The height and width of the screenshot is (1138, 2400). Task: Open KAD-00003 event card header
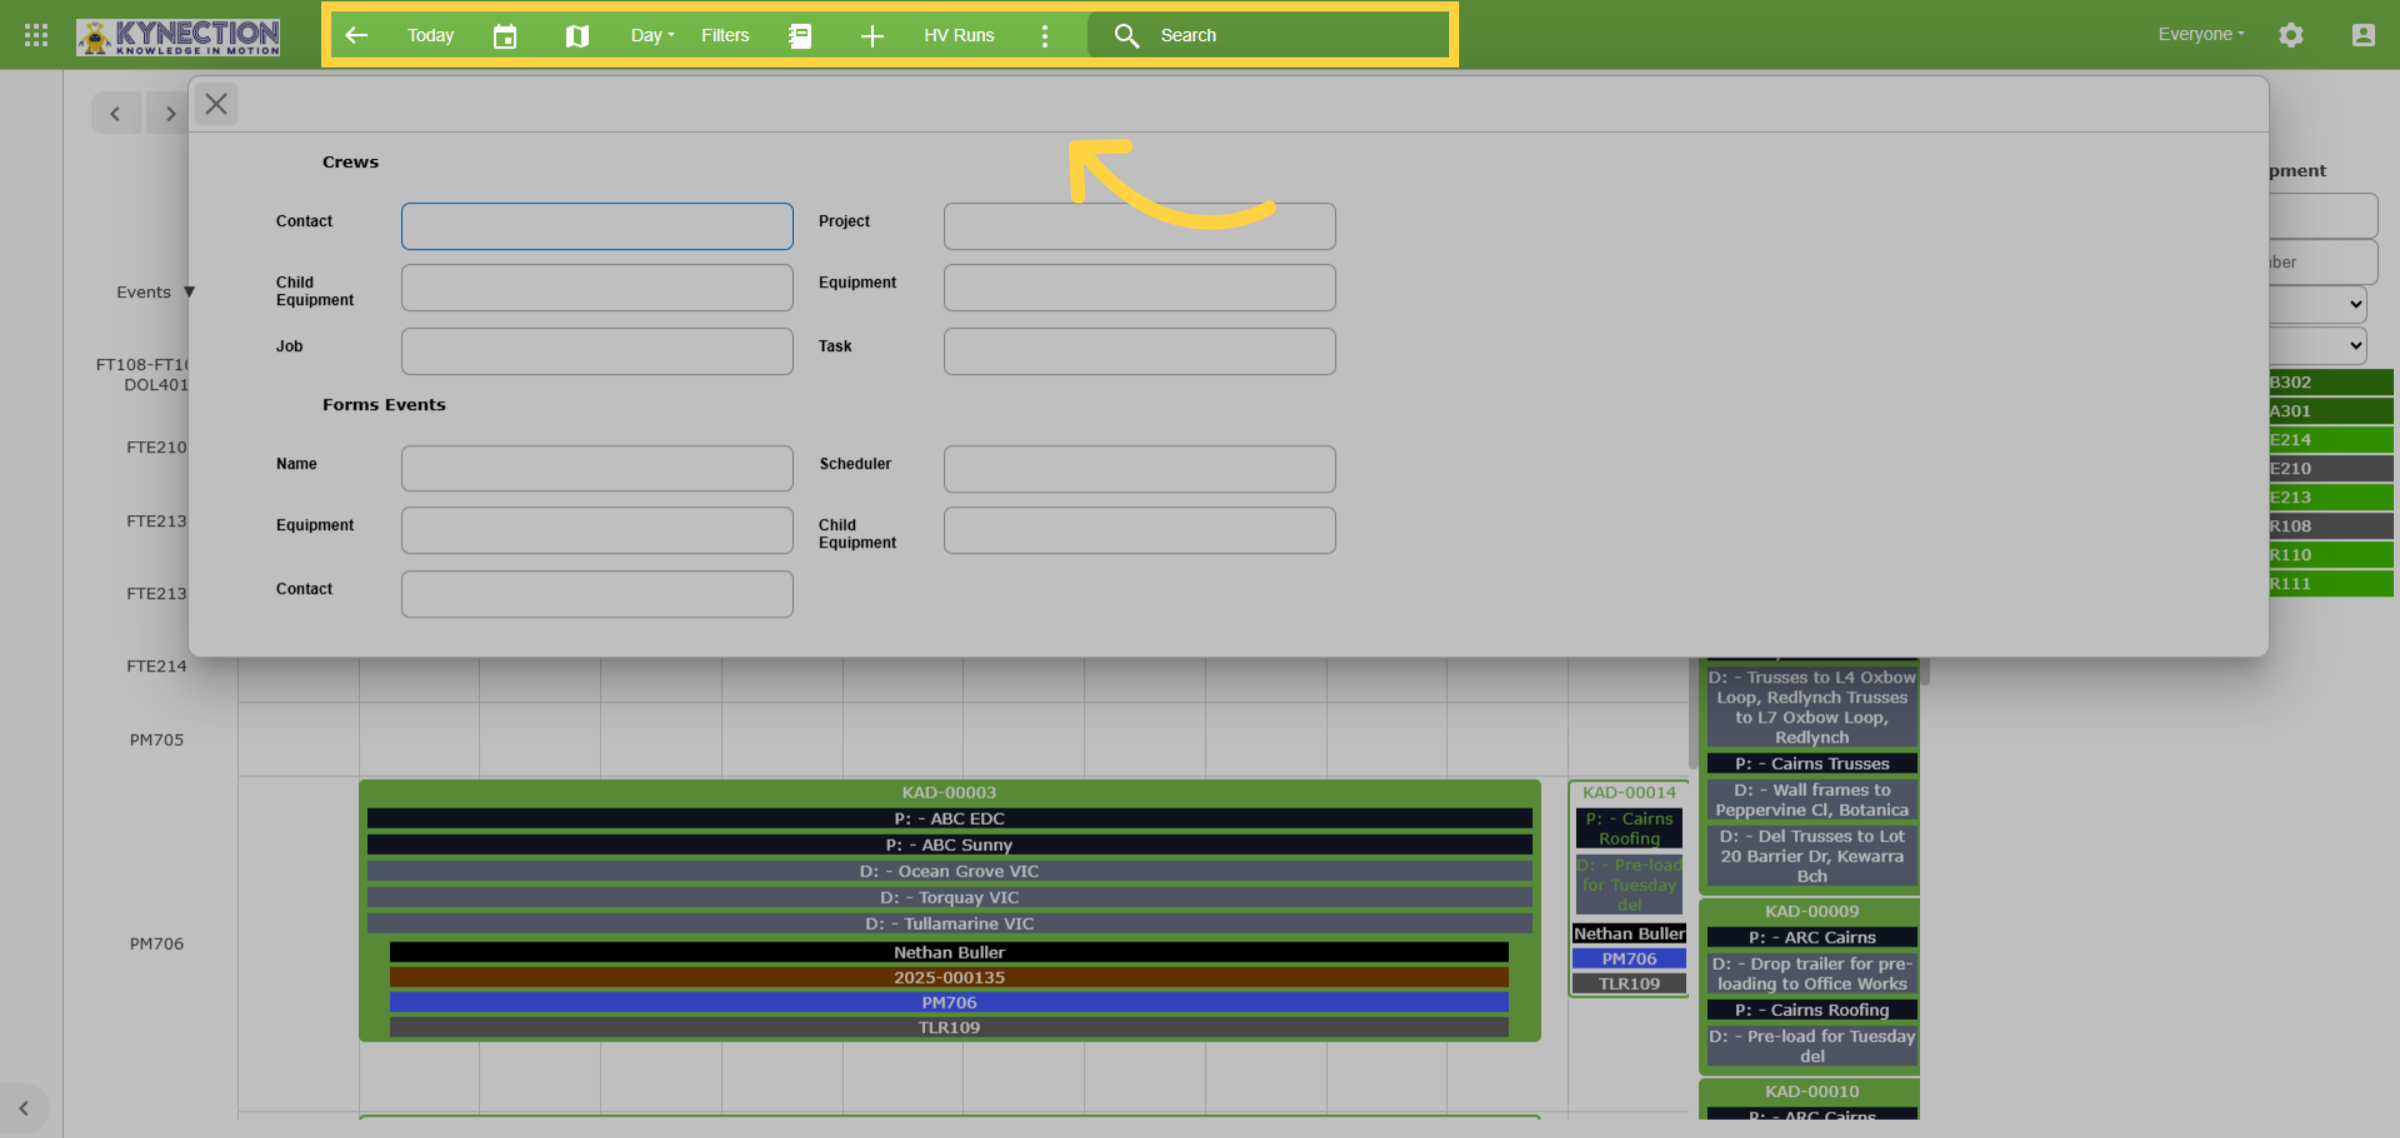tap(949, 792)
